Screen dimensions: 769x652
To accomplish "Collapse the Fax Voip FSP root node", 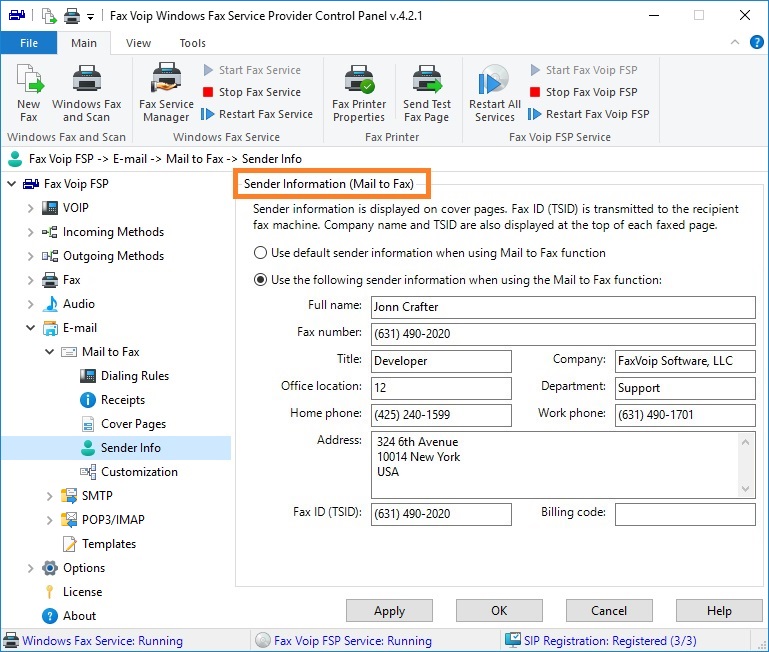I will click(x=11, y=184).
